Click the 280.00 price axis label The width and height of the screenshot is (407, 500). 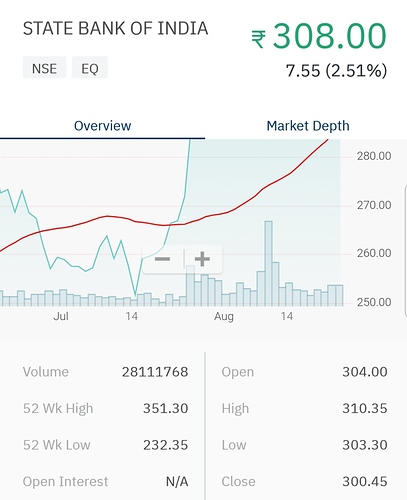pyautogui.click(x=374, y=156)
